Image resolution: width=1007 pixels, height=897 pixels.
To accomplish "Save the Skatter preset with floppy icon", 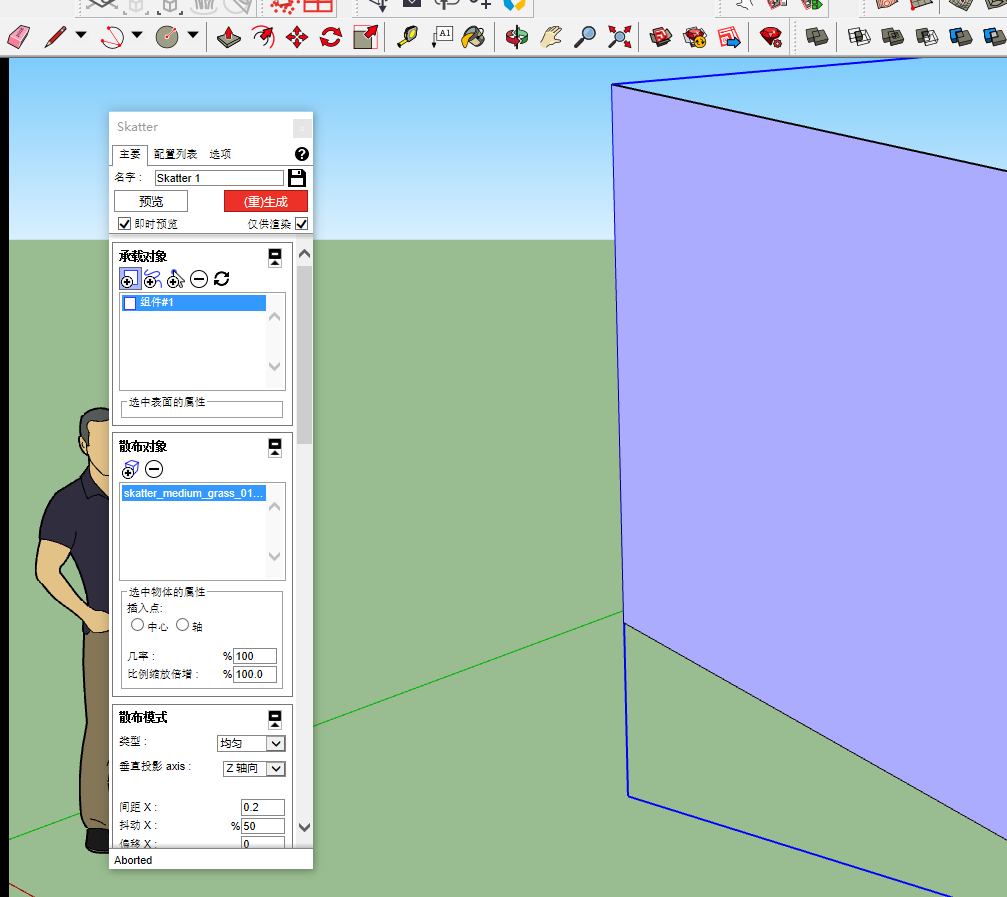I will click(x=297, y=178).
